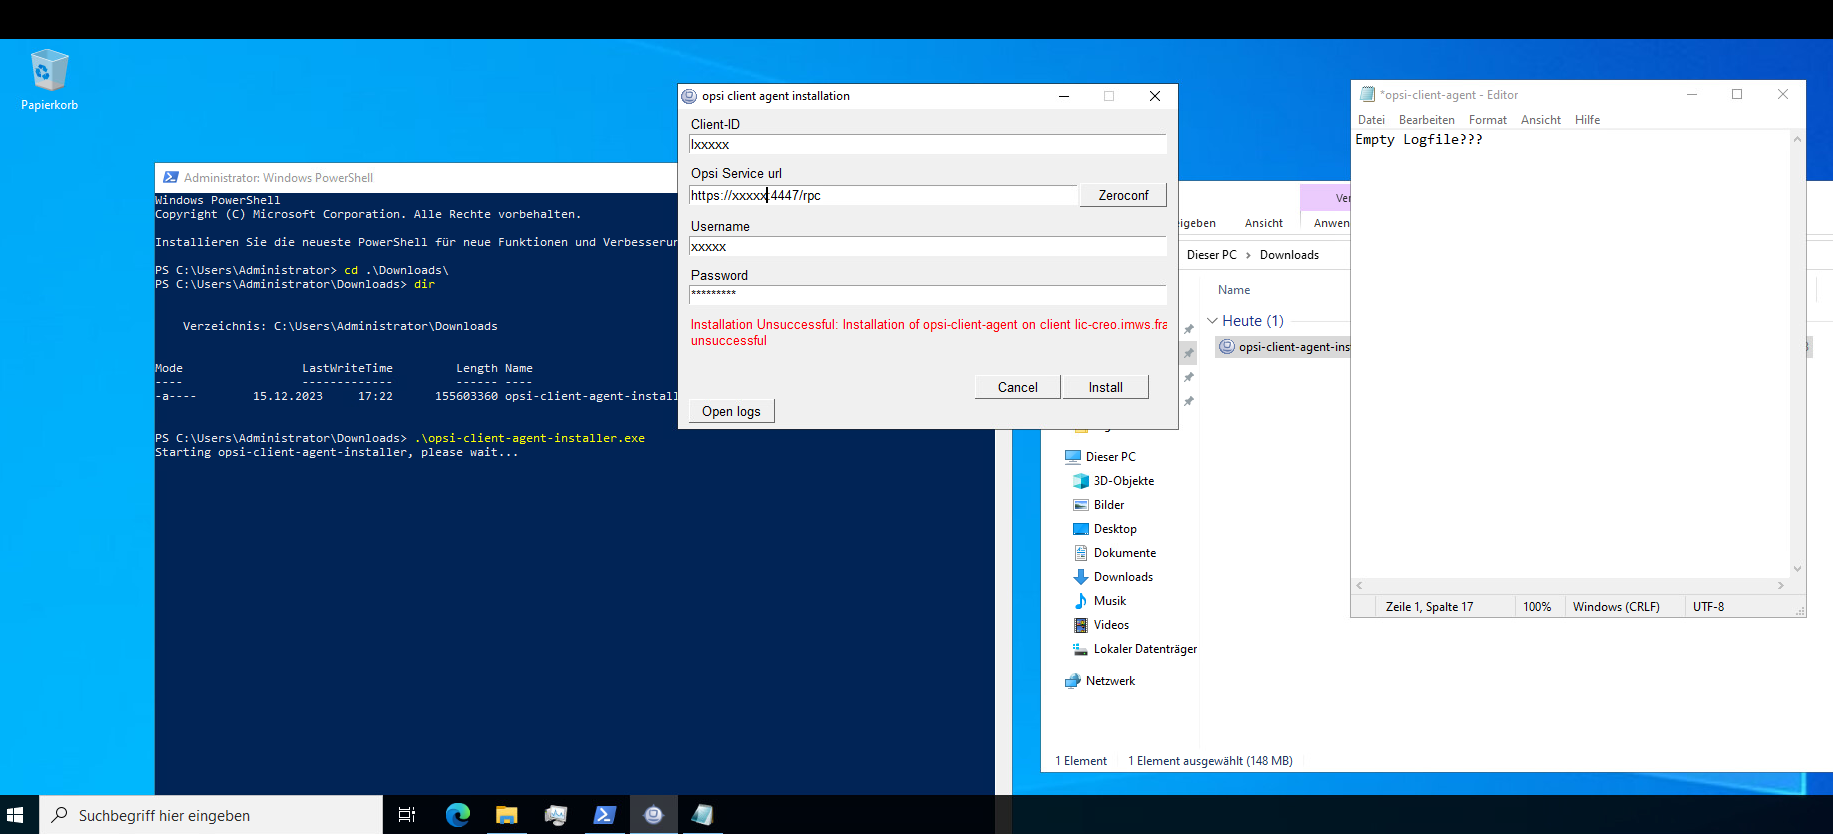This screenshot has width=1833, height=834.
Task: Click 'Zeile 1, Spalte 17' in Editor status bar
Action: 1429,607
